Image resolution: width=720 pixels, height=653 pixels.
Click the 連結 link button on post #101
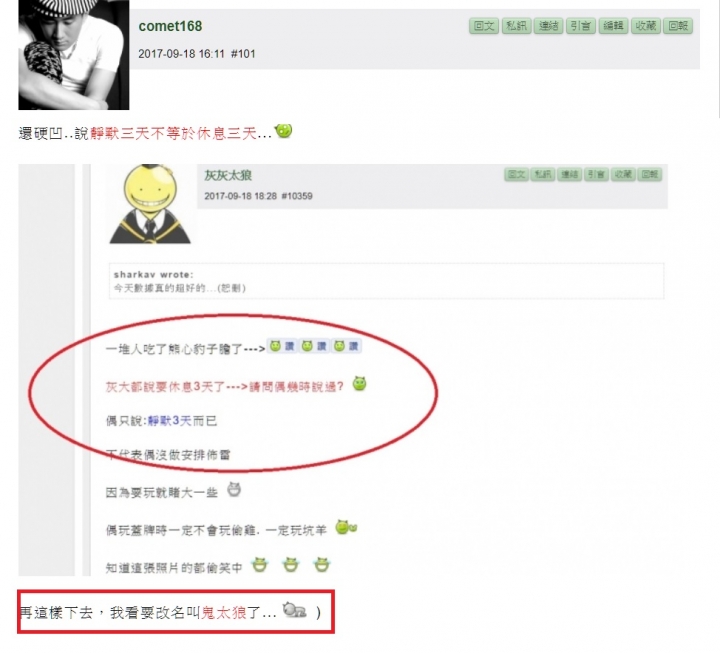click(548, 26)
